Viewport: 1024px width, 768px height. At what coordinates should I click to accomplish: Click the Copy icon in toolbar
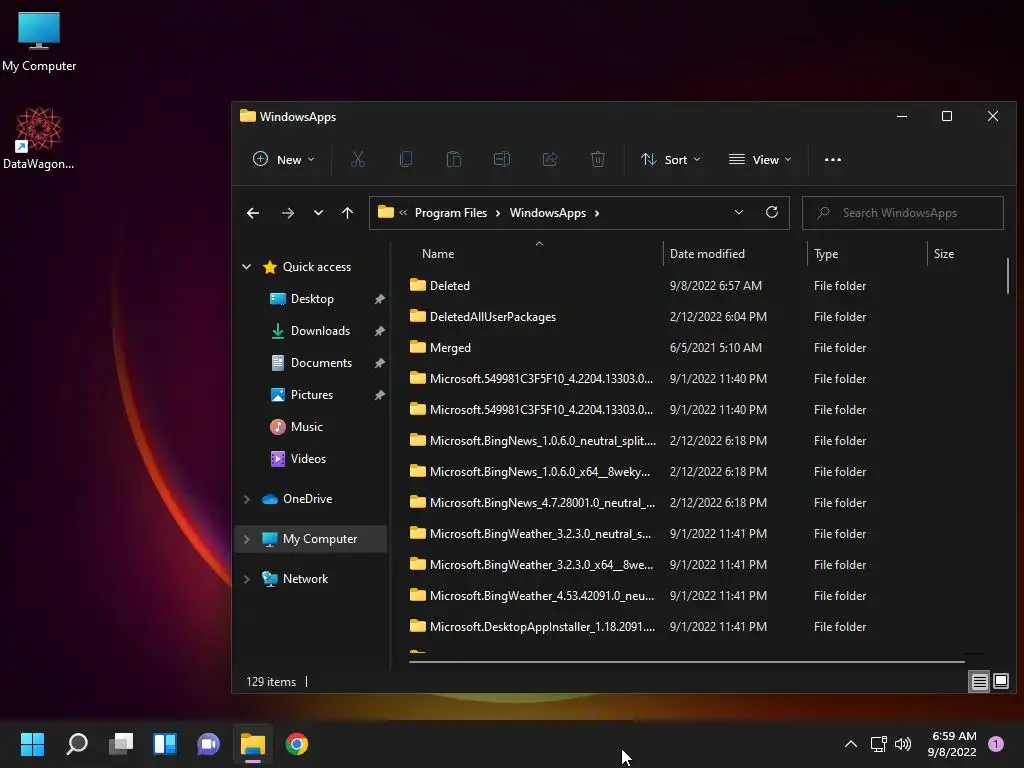click(406, 159)
